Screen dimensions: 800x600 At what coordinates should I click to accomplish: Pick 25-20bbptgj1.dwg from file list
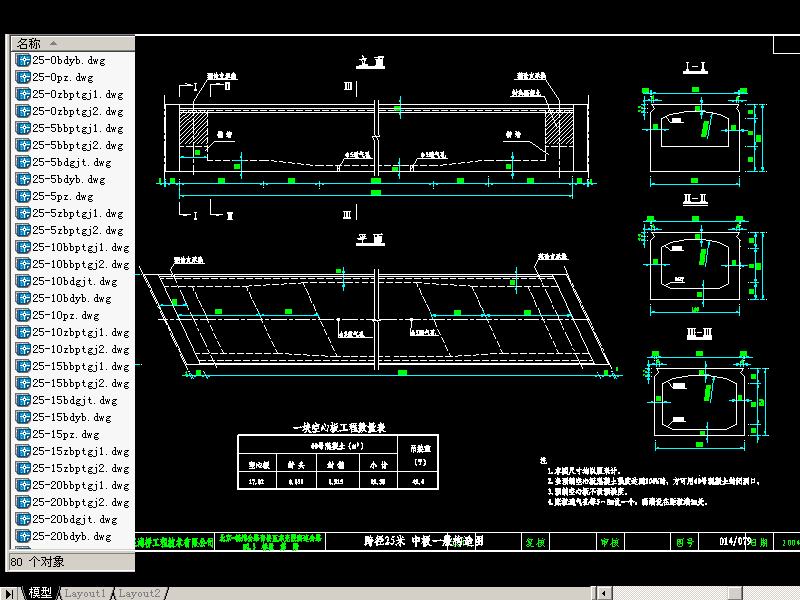81,485
